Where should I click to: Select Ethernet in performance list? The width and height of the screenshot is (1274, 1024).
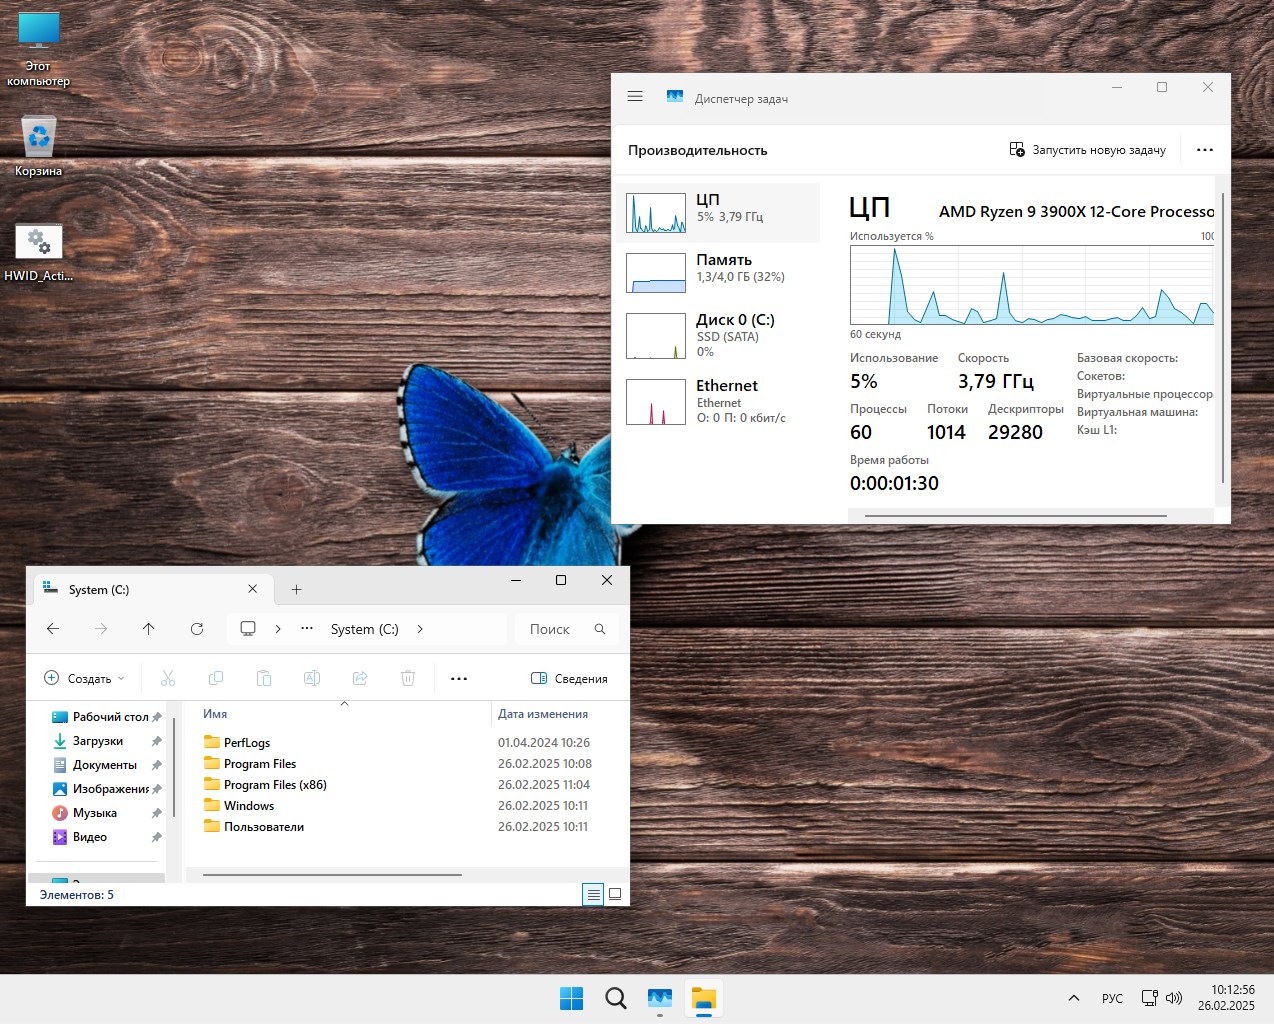718,400
